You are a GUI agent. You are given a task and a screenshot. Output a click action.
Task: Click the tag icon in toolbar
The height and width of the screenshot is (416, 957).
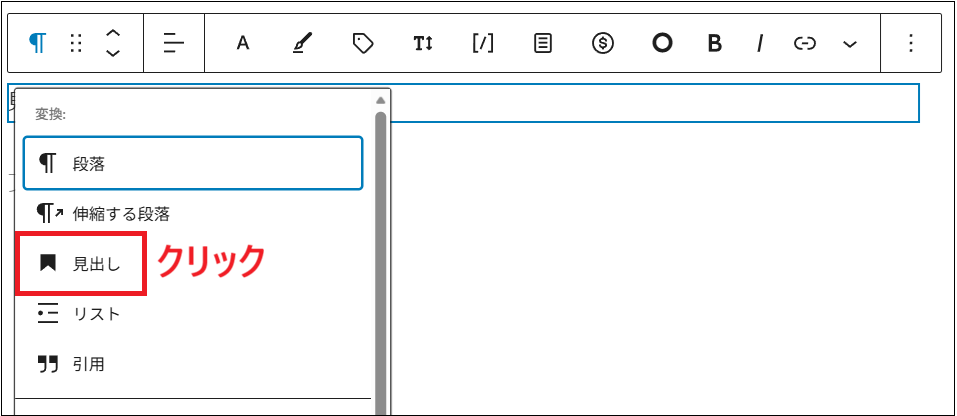point(363,43)
